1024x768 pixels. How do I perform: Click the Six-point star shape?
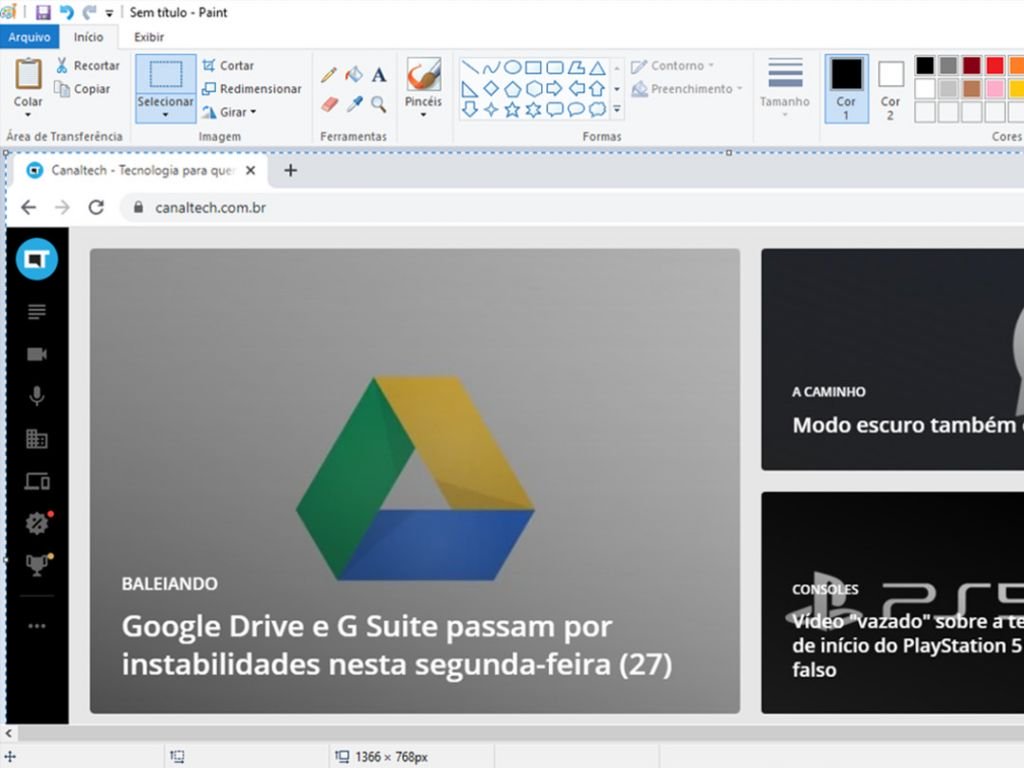pos(534,109)
